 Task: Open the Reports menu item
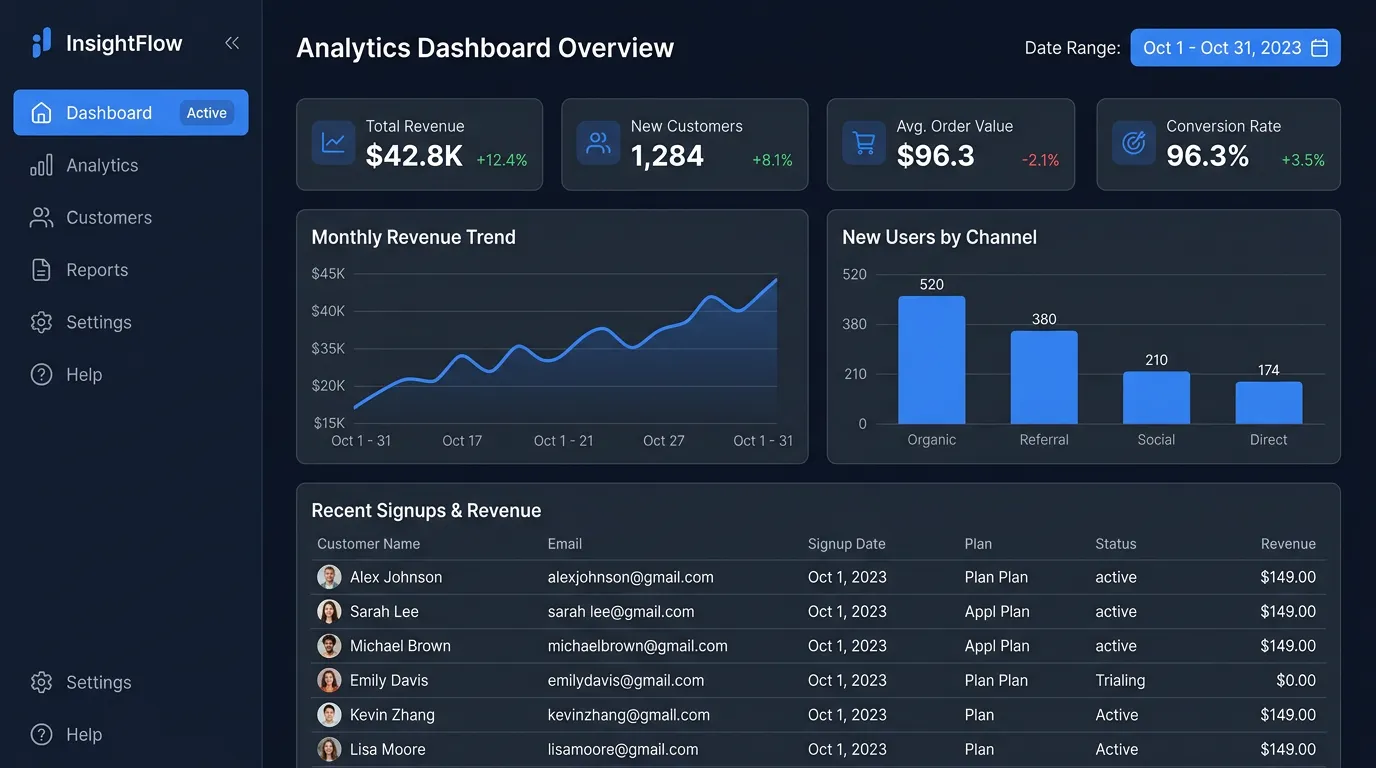(x=97, y=270)
